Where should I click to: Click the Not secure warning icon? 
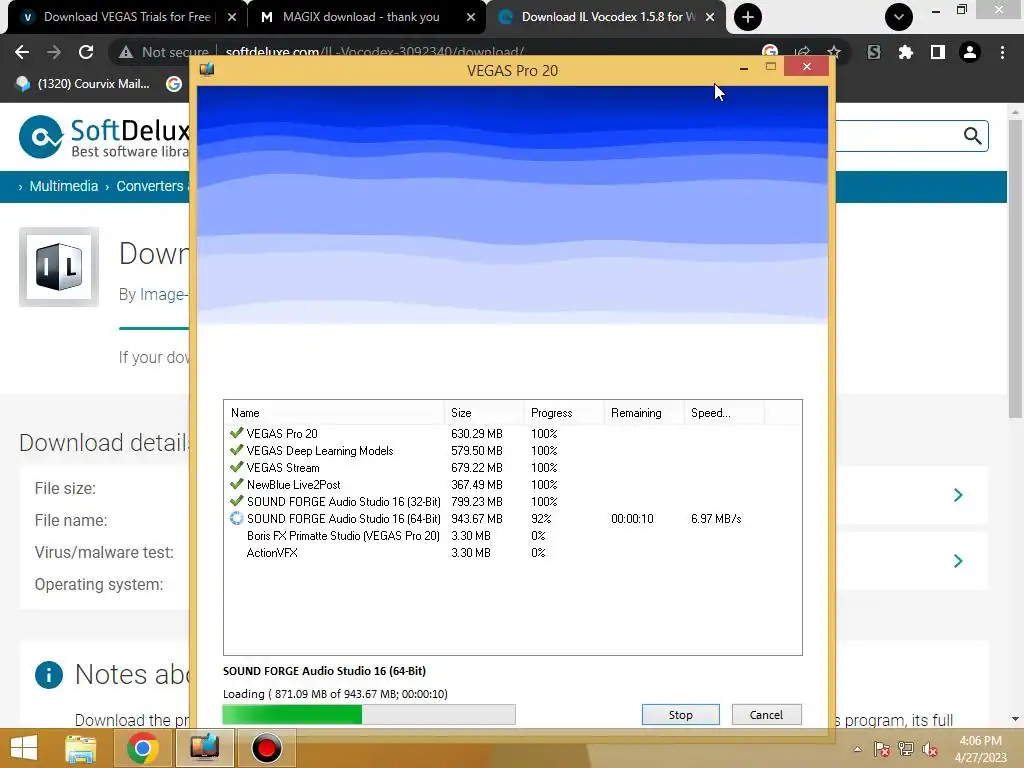click(x=126, y=52)
